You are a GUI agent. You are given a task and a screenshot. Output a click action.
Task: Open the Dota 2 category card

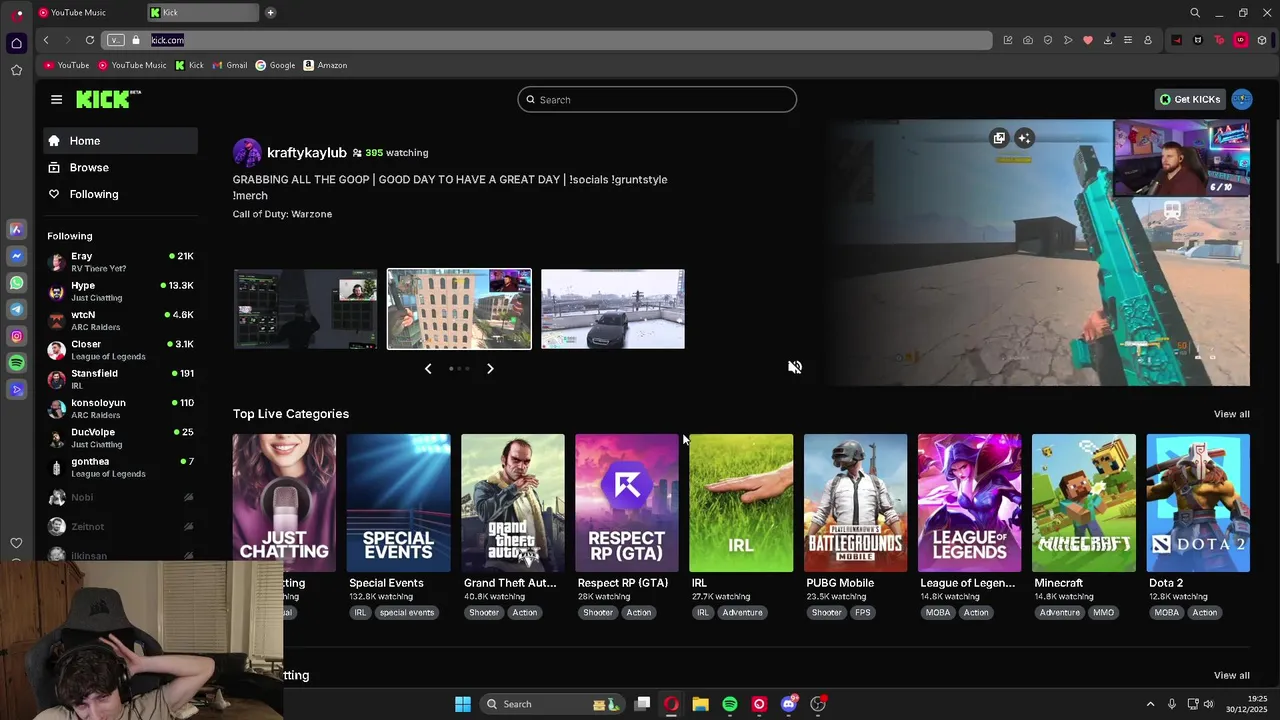(1198, 503)
